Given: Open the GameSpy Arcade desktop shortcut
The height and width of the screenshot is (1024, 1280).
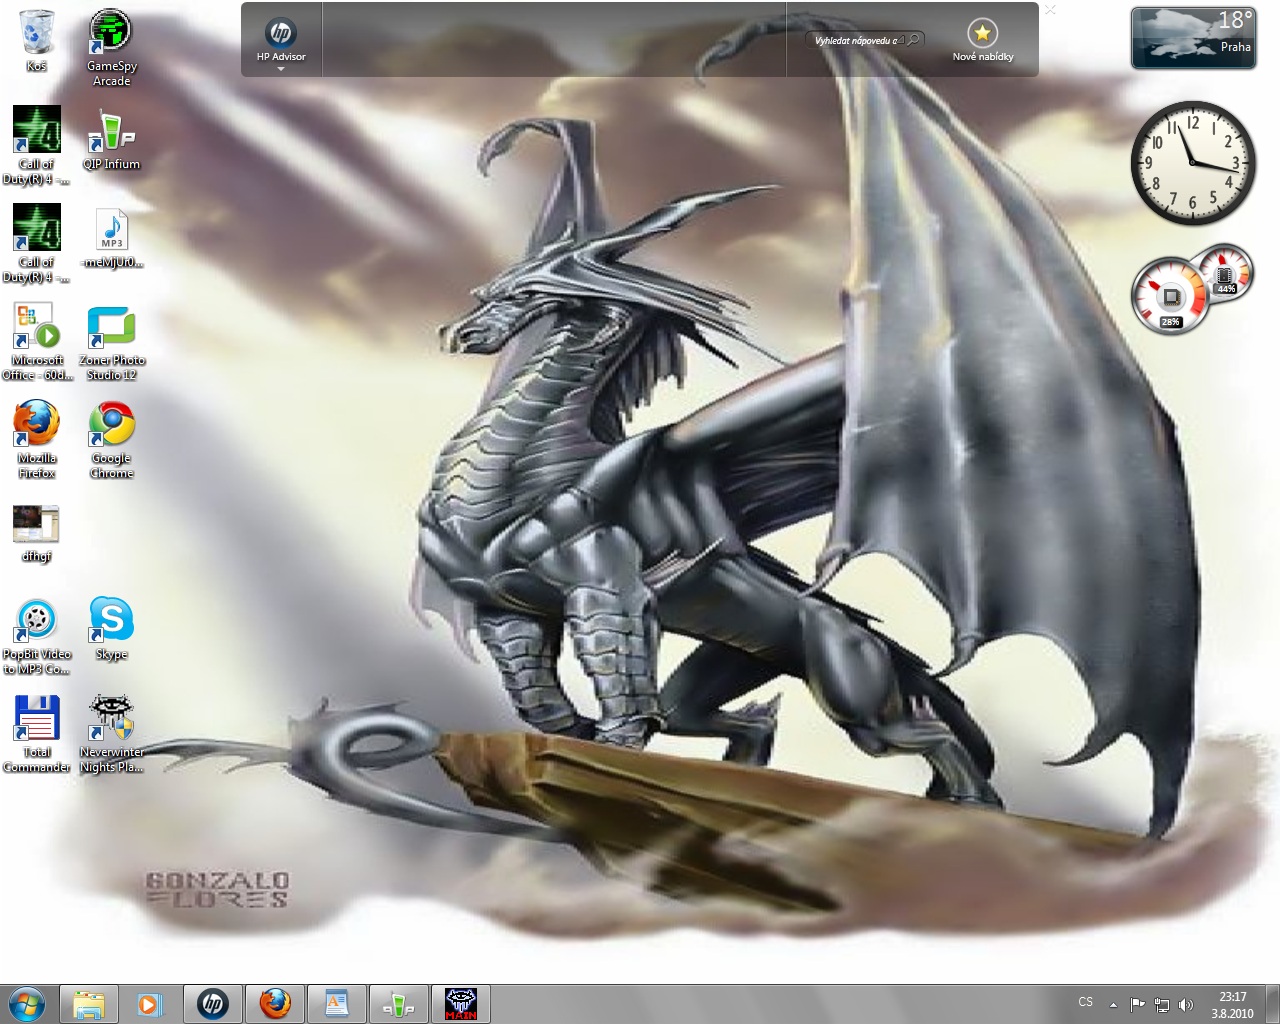Looking at the screenshot, I should pyautogui.click(x=111, y=32).
